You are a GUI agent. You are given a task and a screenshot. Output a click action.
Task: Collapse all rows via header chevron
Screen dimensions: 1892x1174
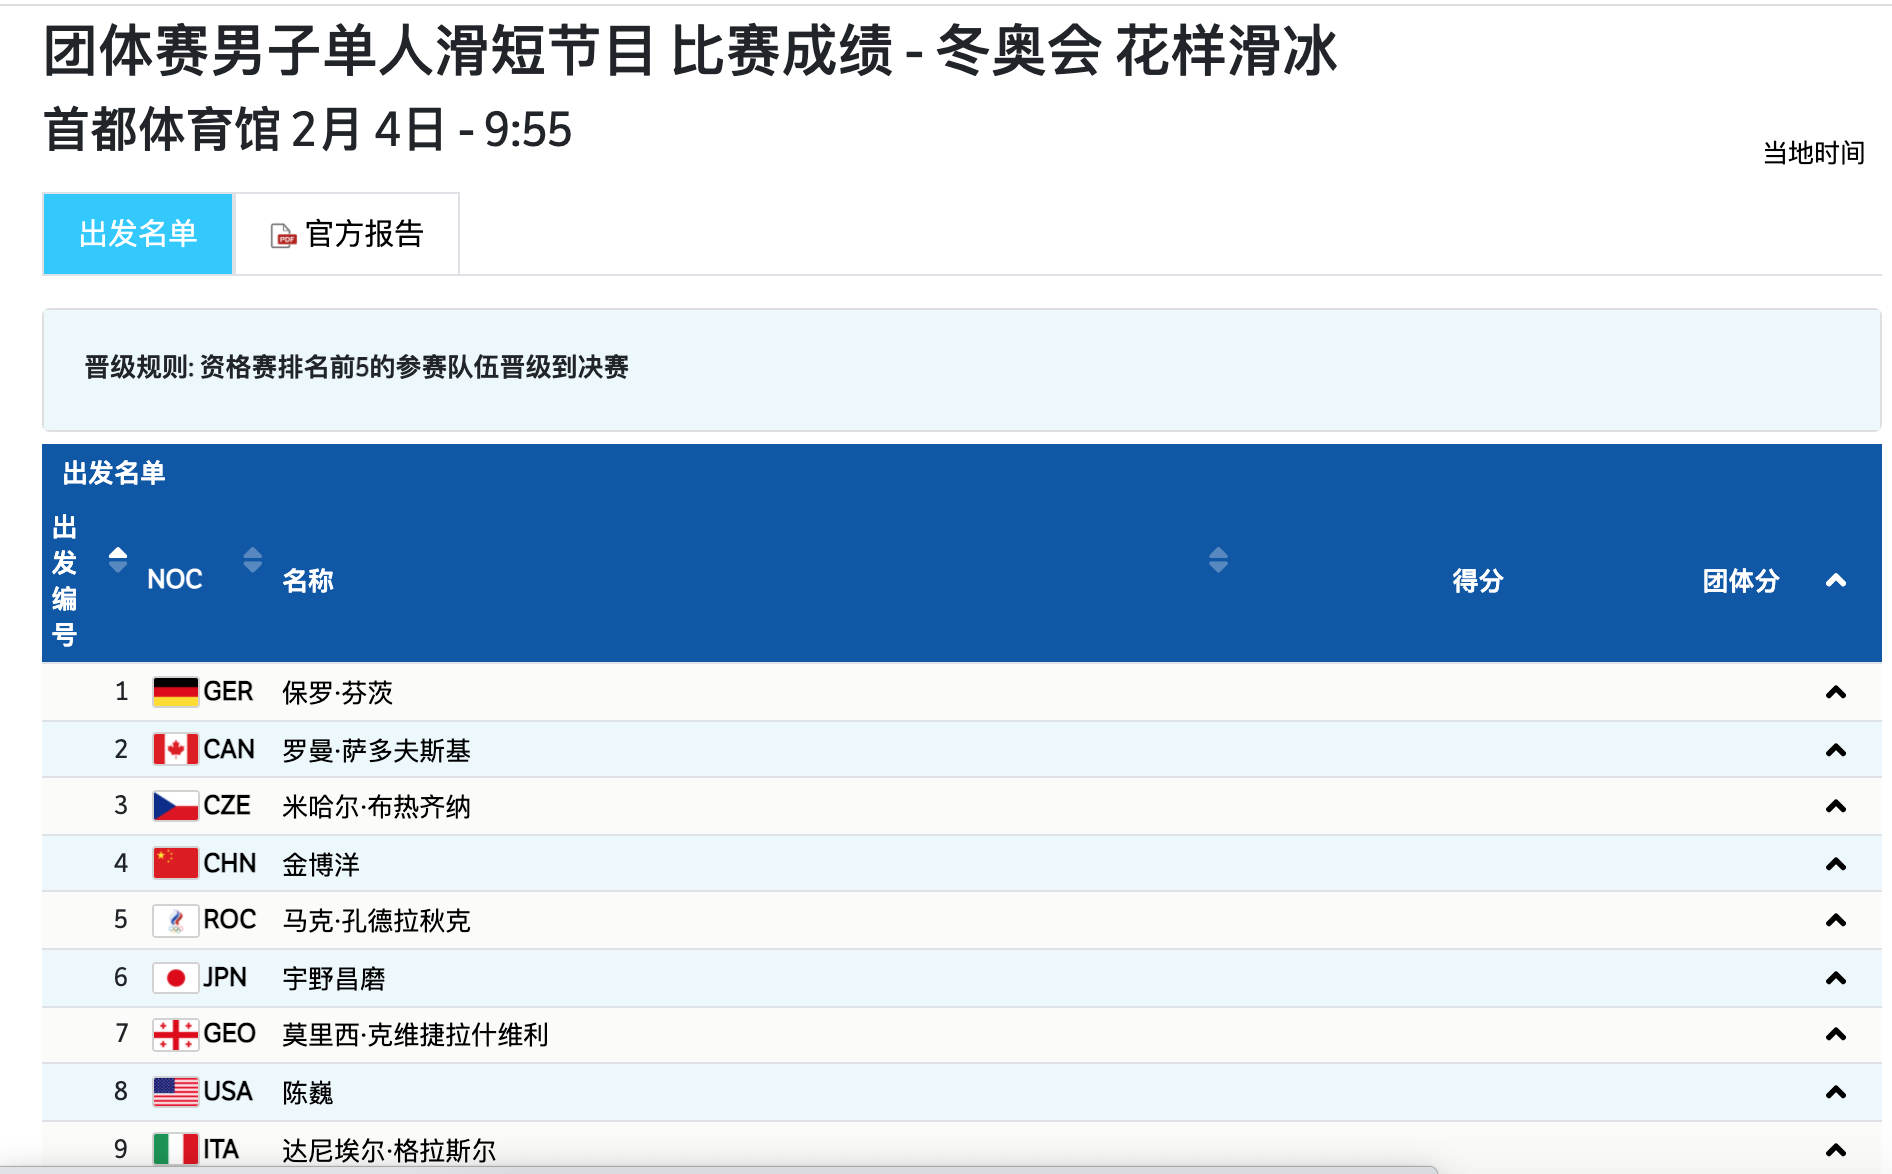tap(1836, 581)
